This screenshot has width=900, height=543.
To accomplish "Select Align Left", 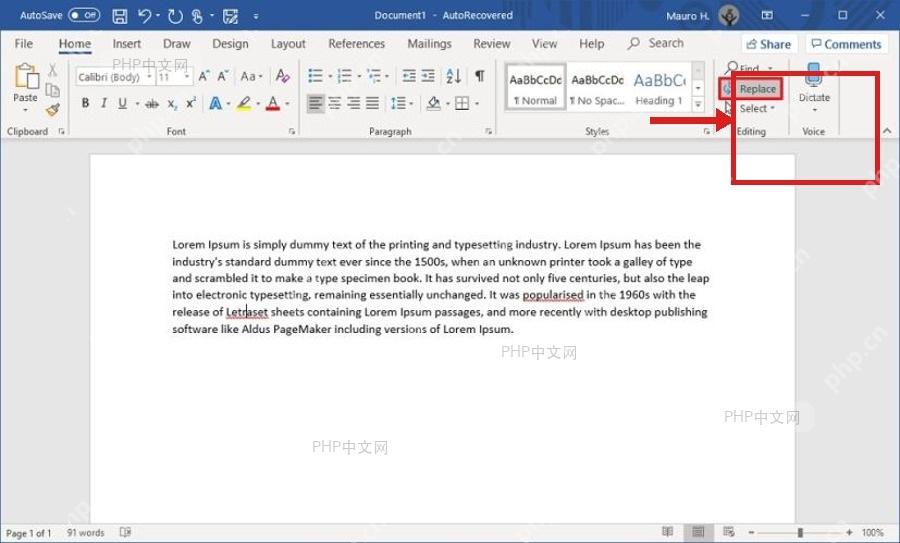I will [x=315, y=103].
